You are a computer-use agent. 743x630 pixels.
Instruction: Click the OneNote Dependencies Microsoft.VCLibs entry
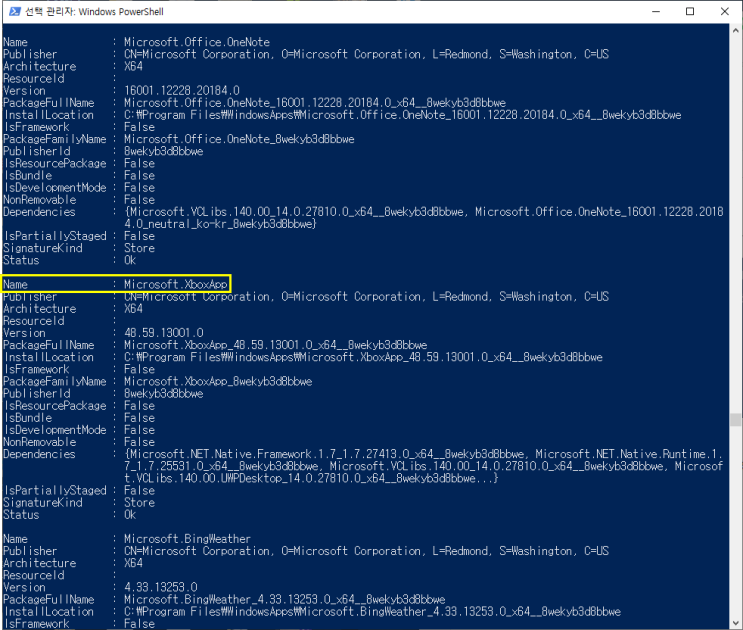click(x=296, y=212)
